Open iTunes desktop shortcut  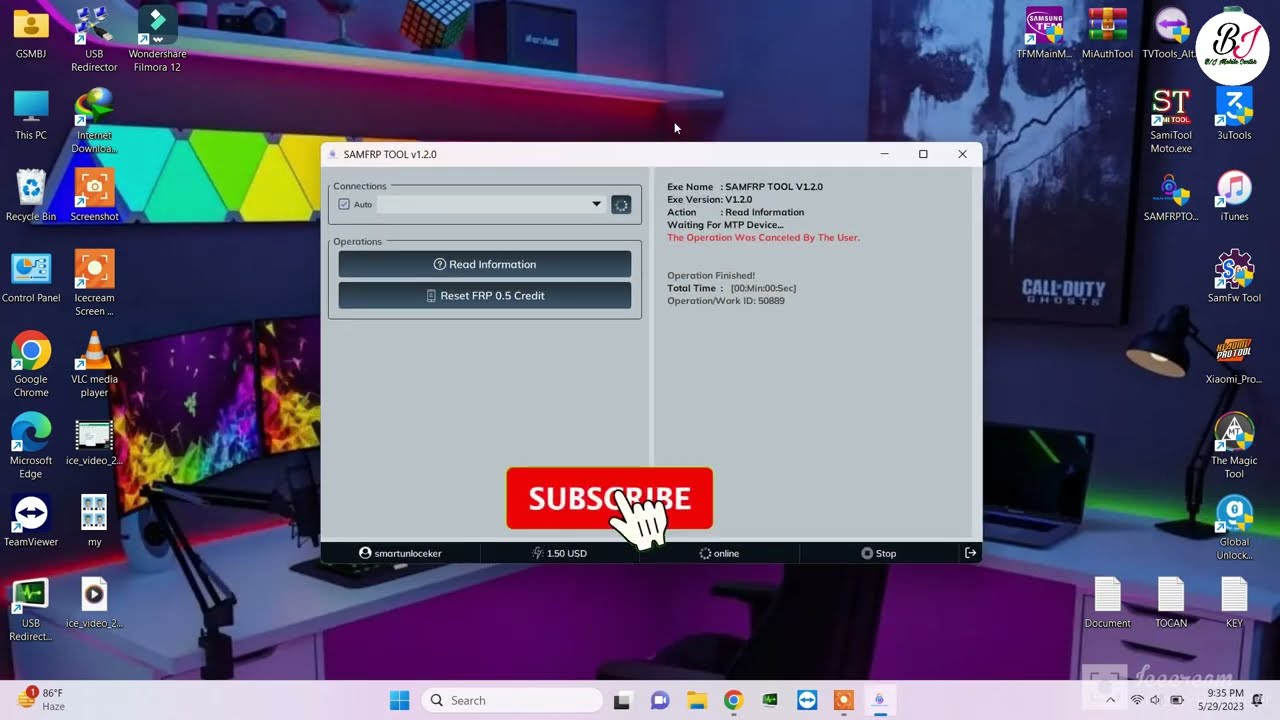coord(1234,196)
